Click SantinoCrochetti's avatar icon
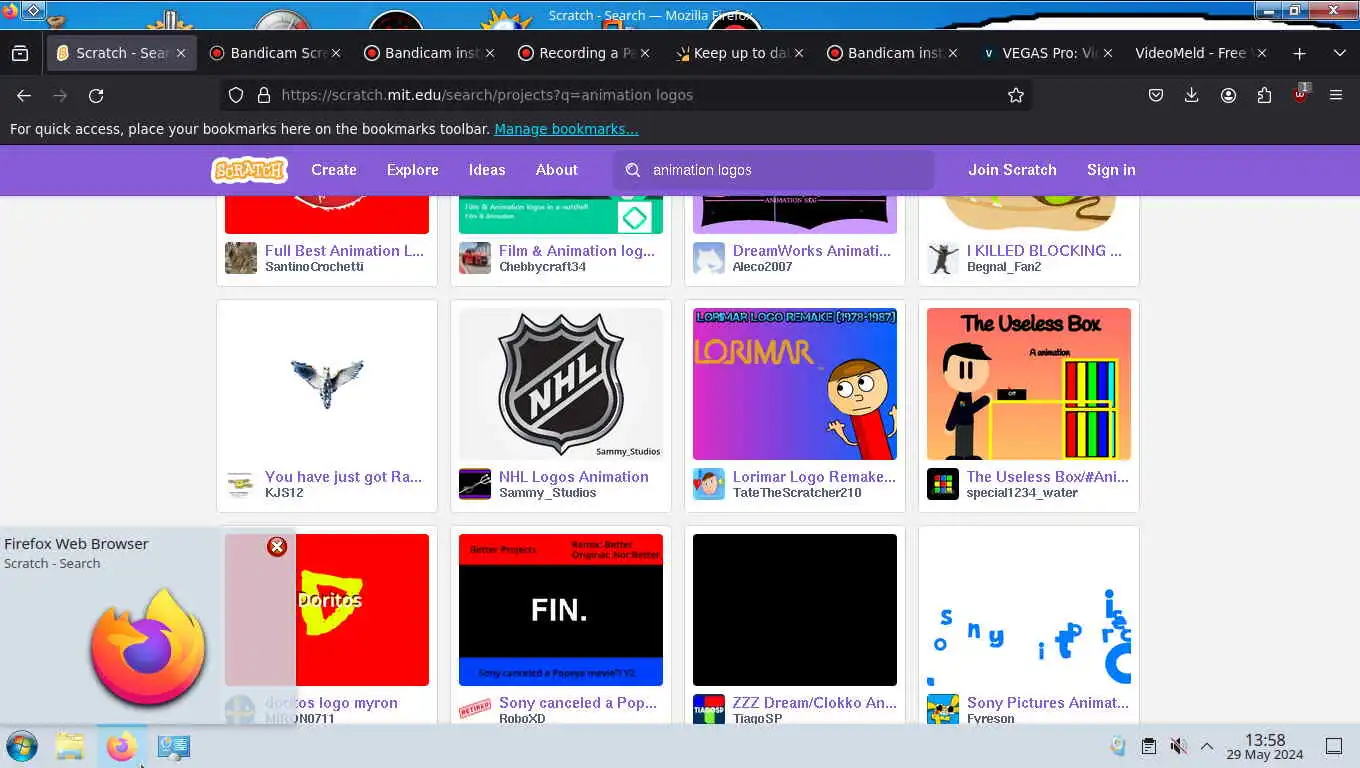Screen dimensions: 1360x768 tap(241, 258)
